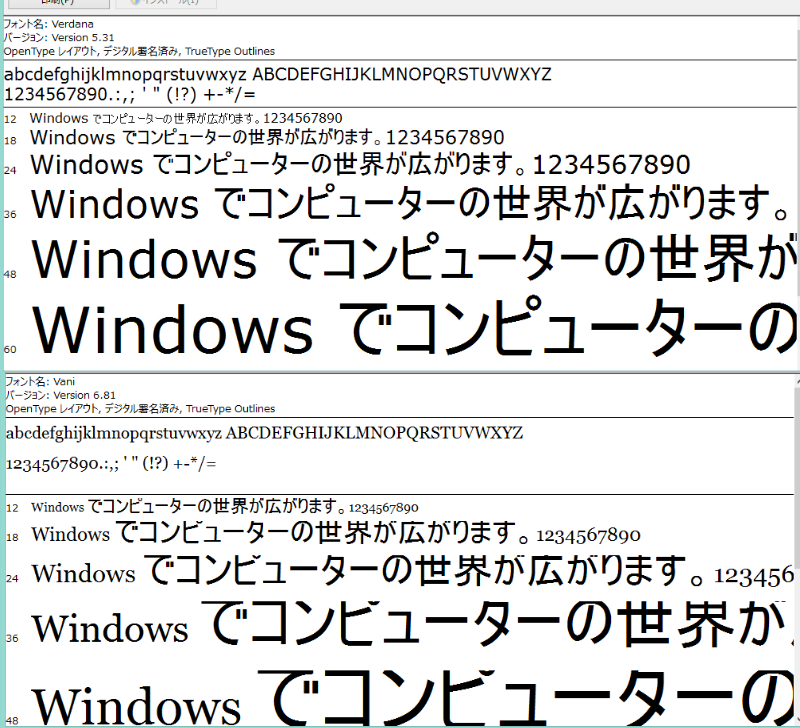The image size is (800, 728).
Task: Click the 36-point sample line in the Verdana window
Action: 410,204
